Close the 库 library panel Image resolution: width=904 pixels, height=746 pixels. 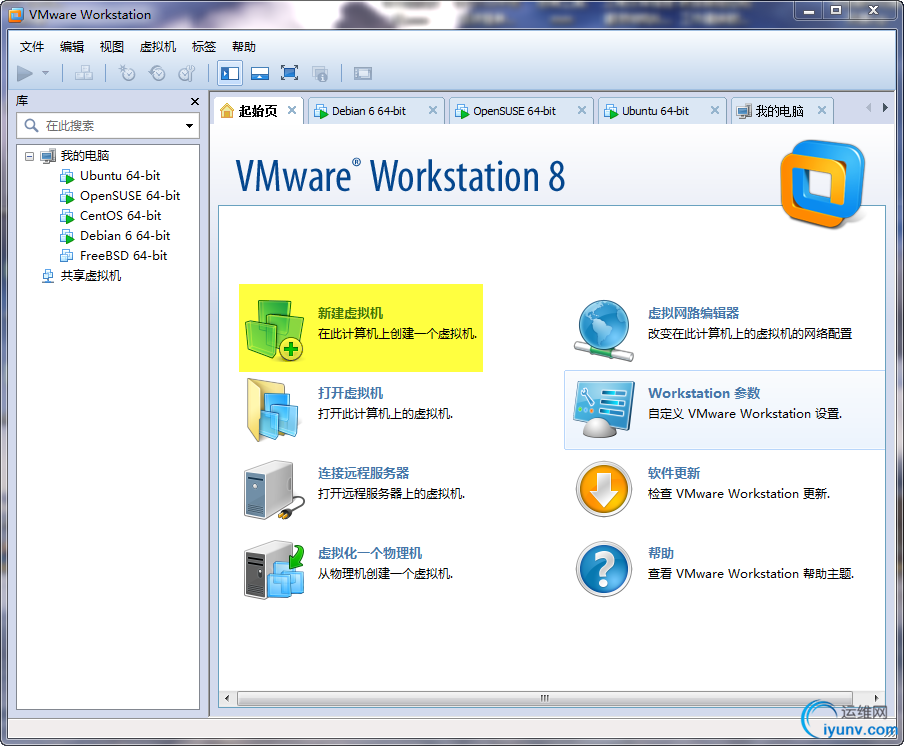[x=195, y=101]
